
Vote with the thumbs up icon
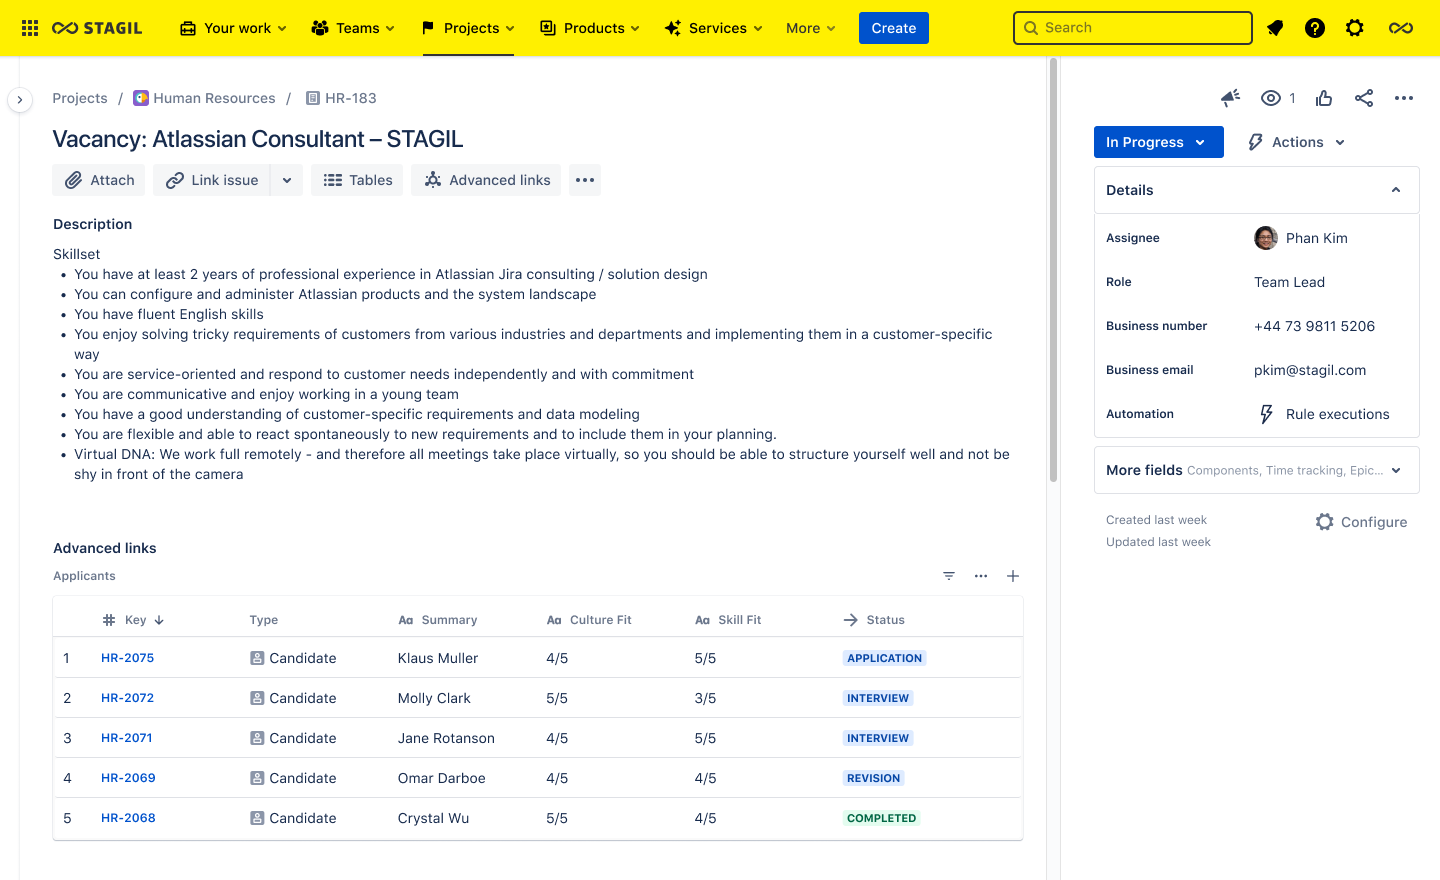tap(1324, 98)
